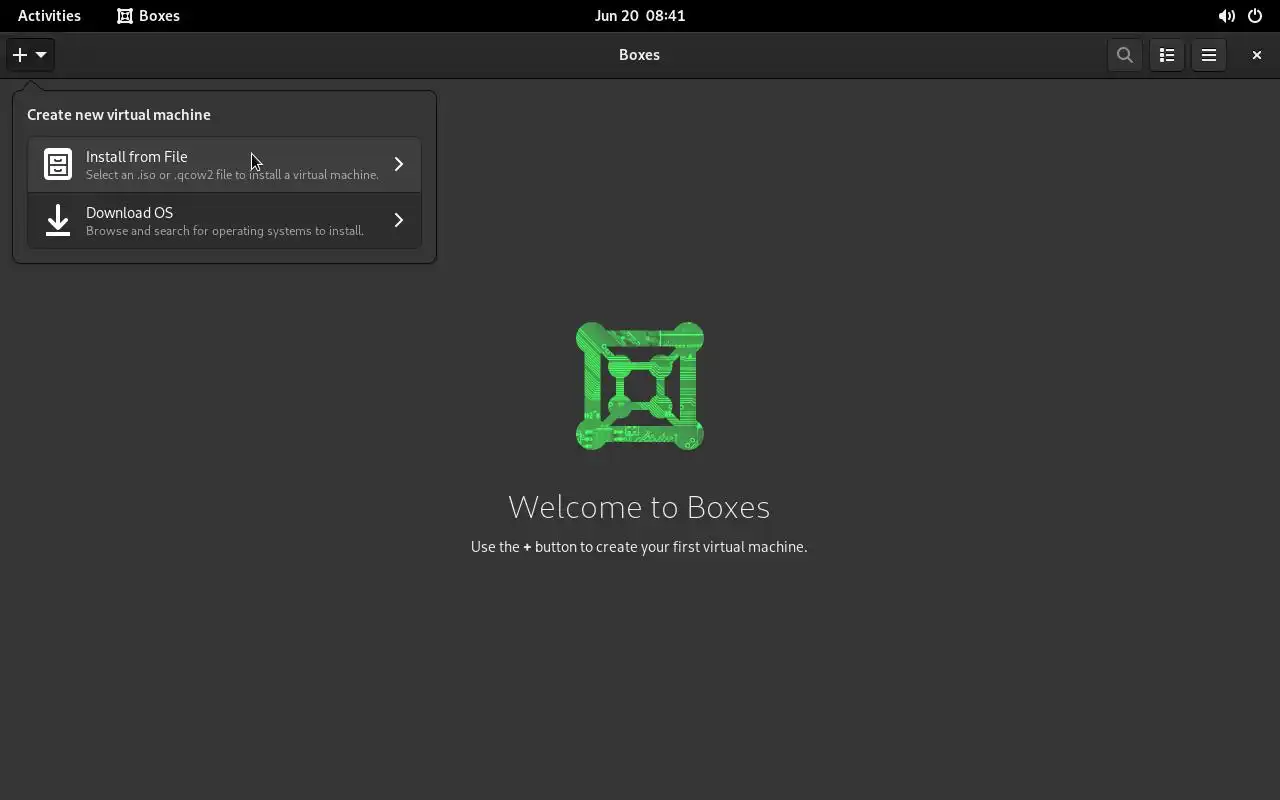This screenshot has height=800, width=1280.
Task: Close the Boxes window
Action: coord(1257,55)
